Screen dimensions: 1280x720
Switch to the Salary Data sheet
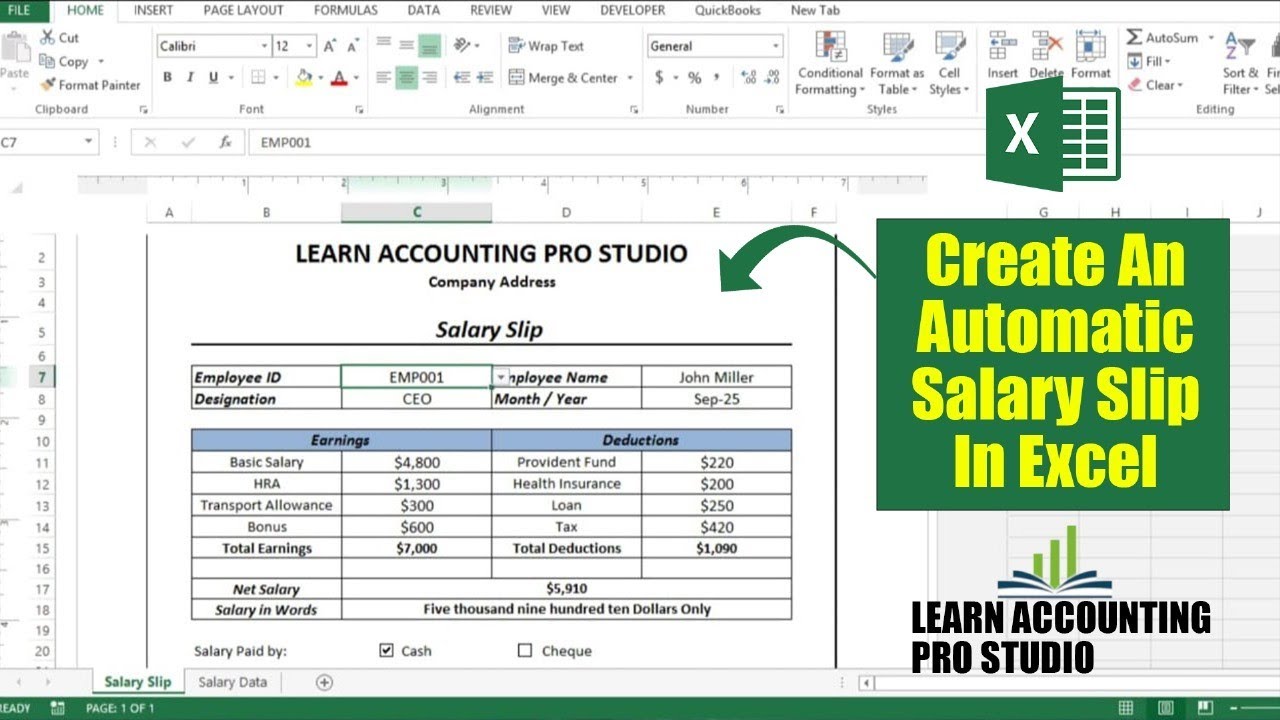232,682
